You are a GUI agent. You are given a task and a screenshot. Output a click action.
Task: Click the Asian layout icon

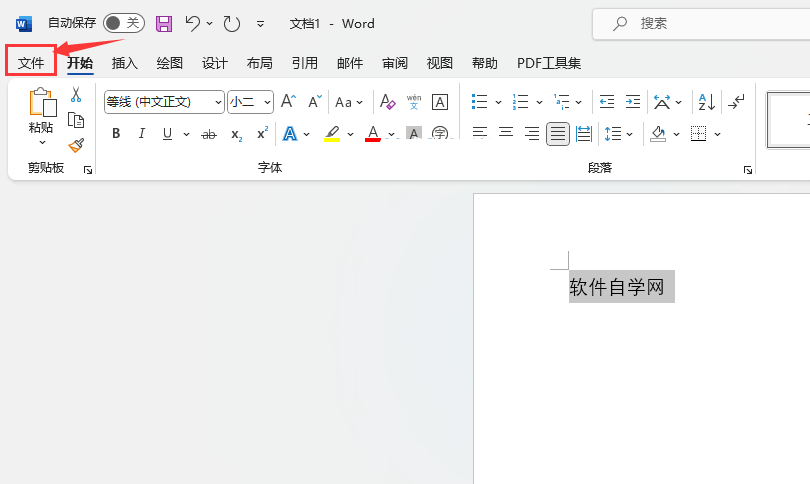click(662, 102)
